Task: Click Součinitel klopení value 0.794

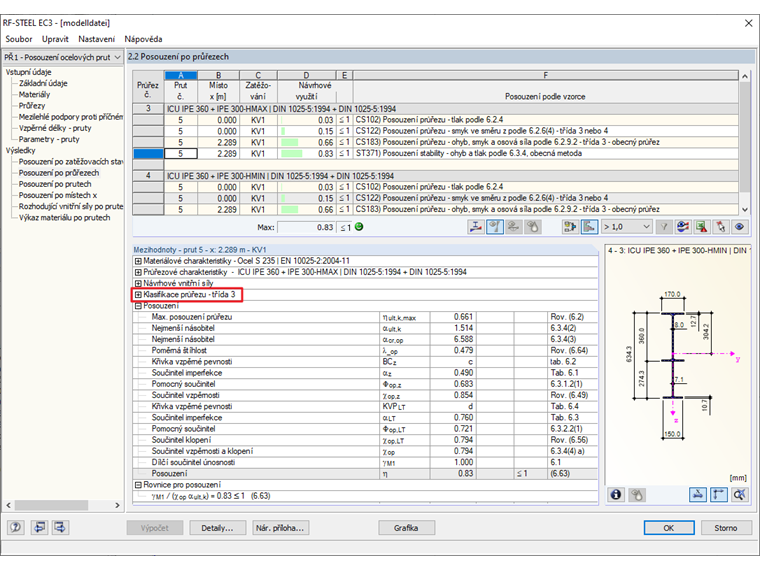Action: [x=452, y=440]
